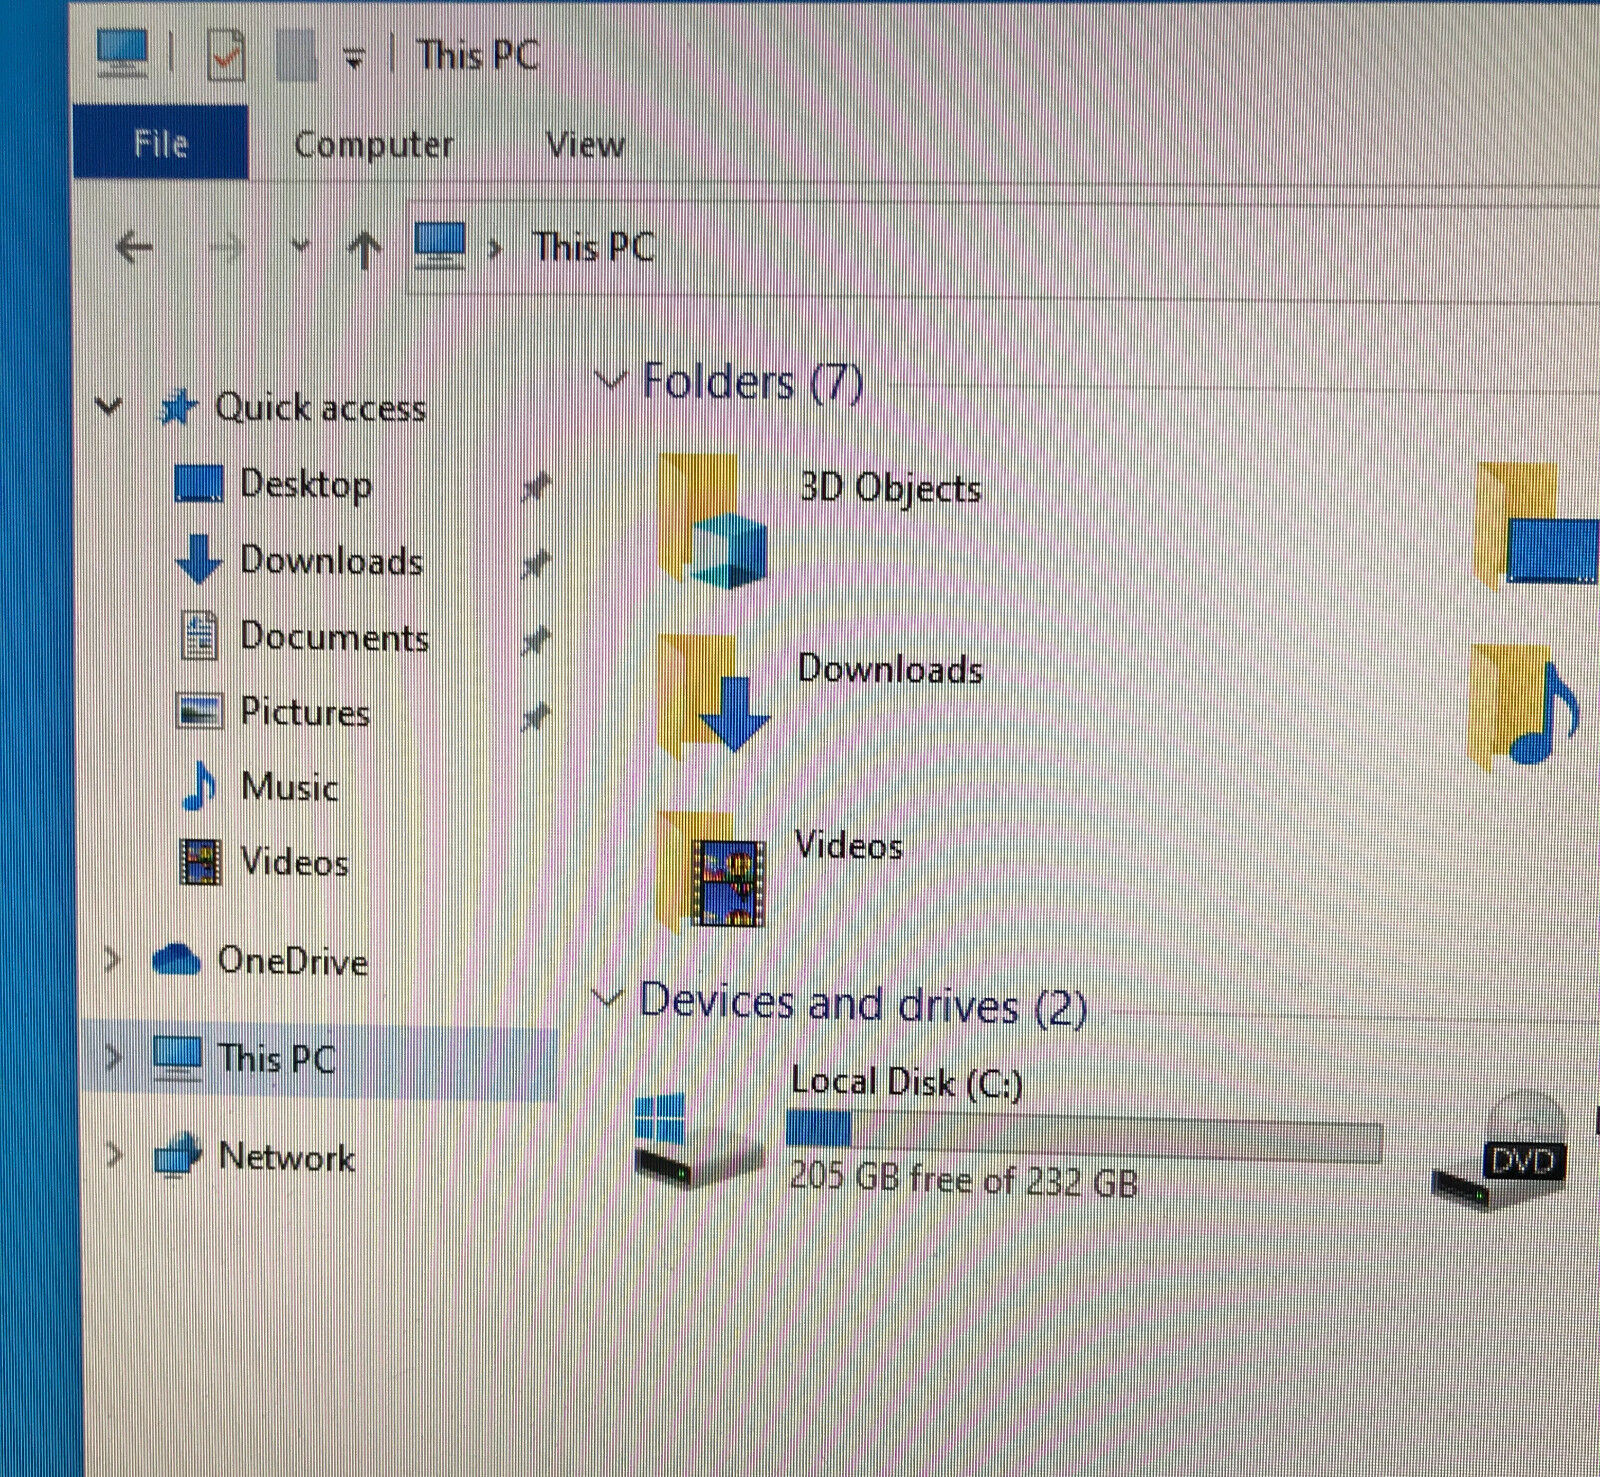
Task: Click the blue Downloads arrow icon in sidebar
Action: [x=198, y=558]
